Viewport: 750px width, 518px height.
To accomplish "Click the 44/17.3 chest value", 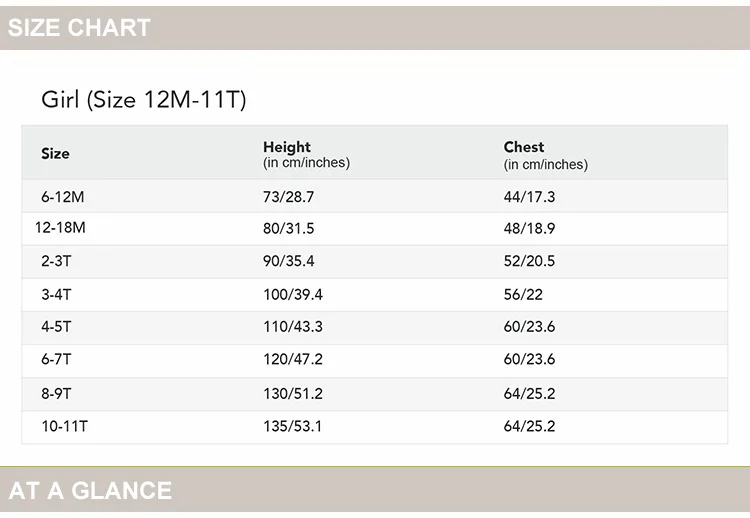I will (x=529, y=197).
